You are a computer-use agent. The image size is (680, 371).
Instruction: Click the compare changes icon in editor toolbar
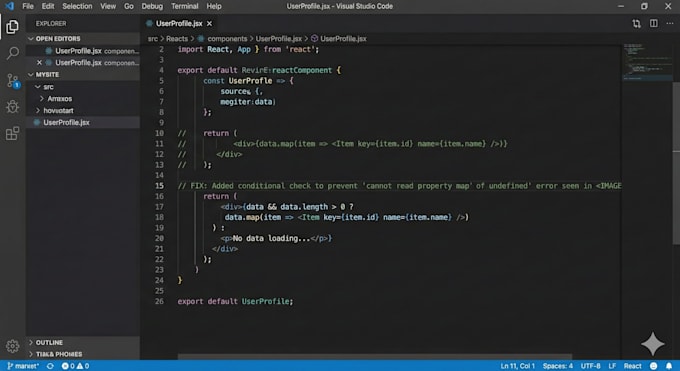click(x=636, y=23)
